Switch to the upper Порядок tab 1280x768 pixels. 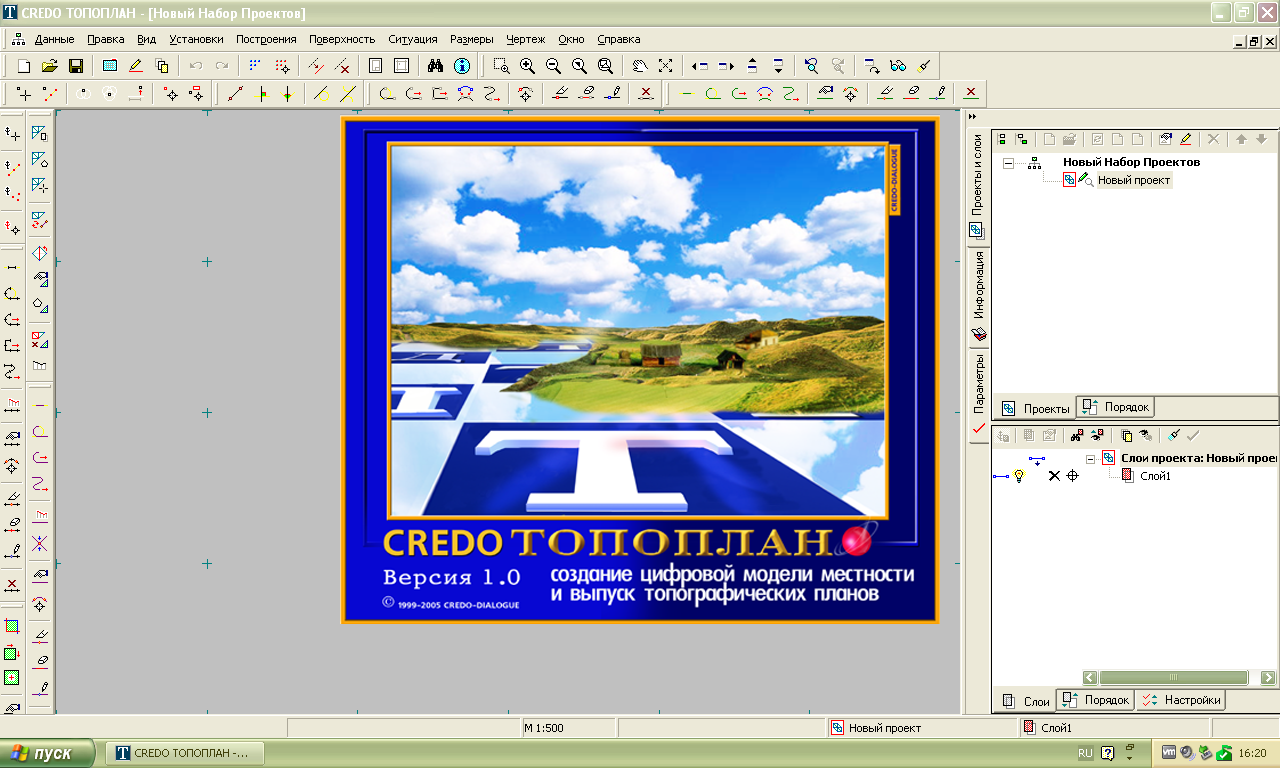1116,407
